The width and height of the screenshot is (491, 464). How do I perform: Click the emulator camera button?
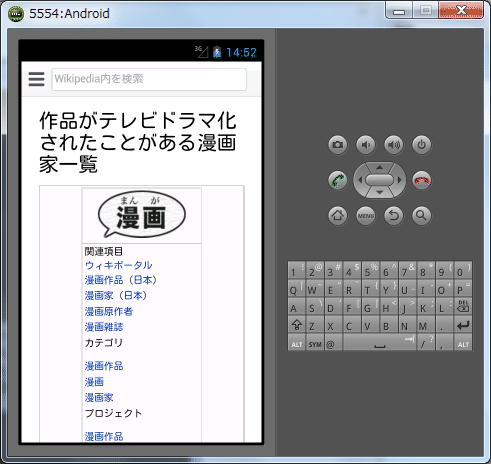337,145
